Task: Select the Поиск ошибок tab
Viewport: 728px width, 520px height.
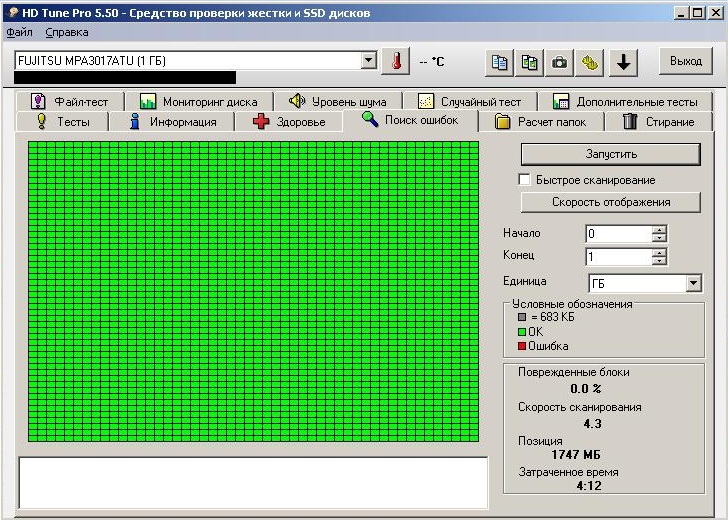Action: point(410,120)
